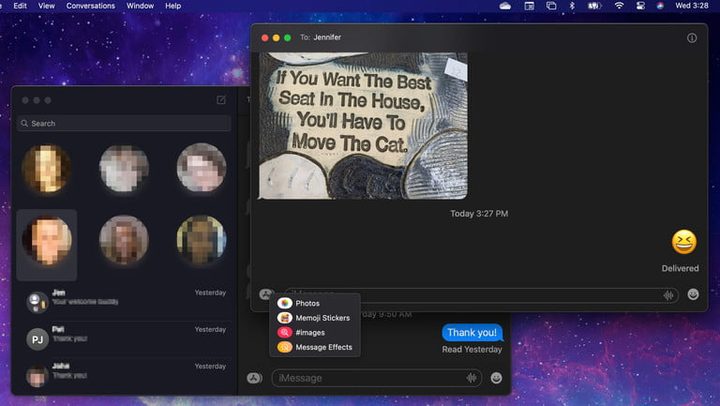Open conversation details info icon for Jennifer
The height and width of the screenshot is (406, 720).
coord(692,38)
